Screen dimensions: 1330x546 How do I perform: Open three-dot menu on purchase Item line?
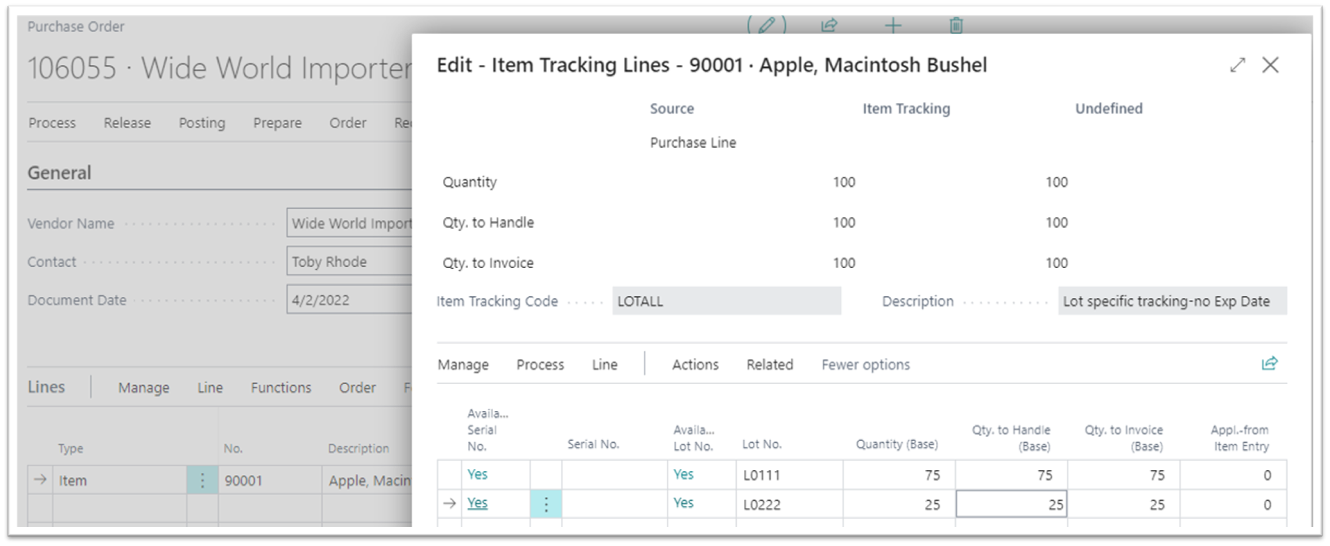pyautogui.click(x=202, y=481)
